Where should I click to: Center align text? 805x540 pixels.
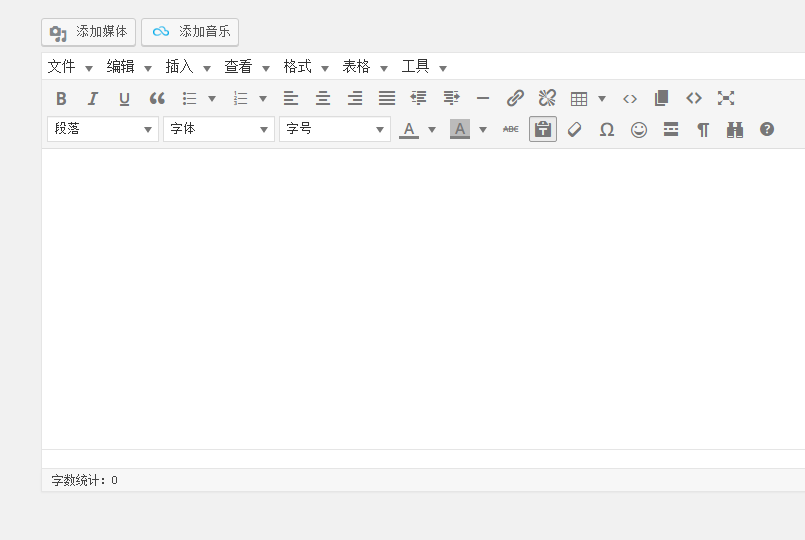tap(323, 98)
